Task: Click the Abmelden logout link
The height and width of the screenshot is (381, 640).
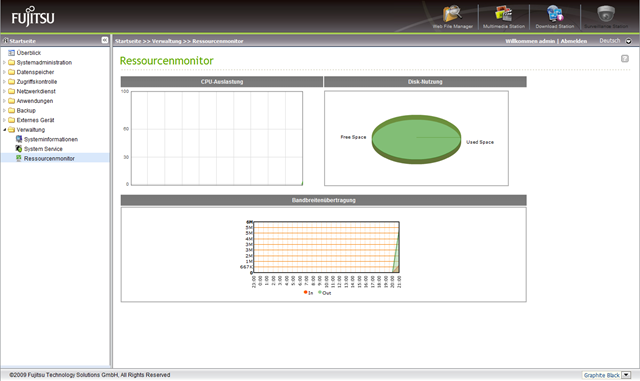Action: [573, 41]
